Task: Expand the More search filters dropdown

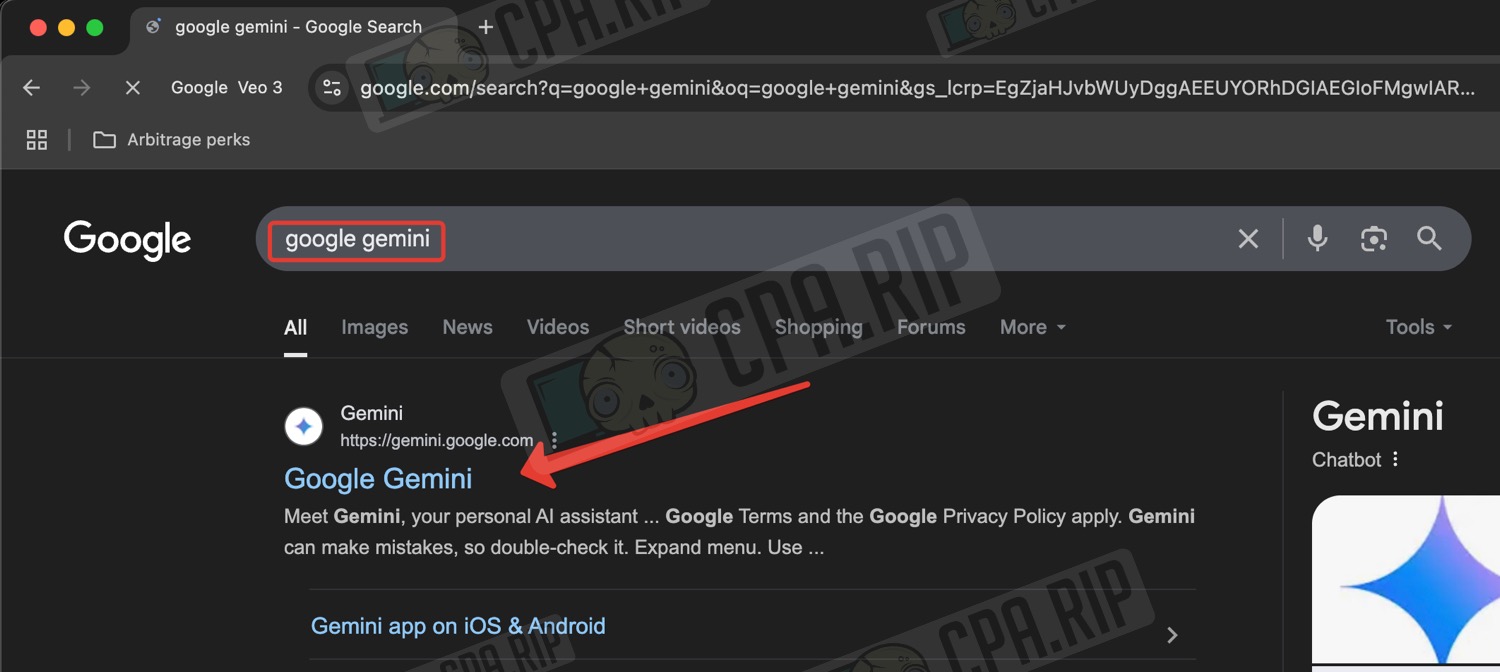Action: pos(1033,327)
